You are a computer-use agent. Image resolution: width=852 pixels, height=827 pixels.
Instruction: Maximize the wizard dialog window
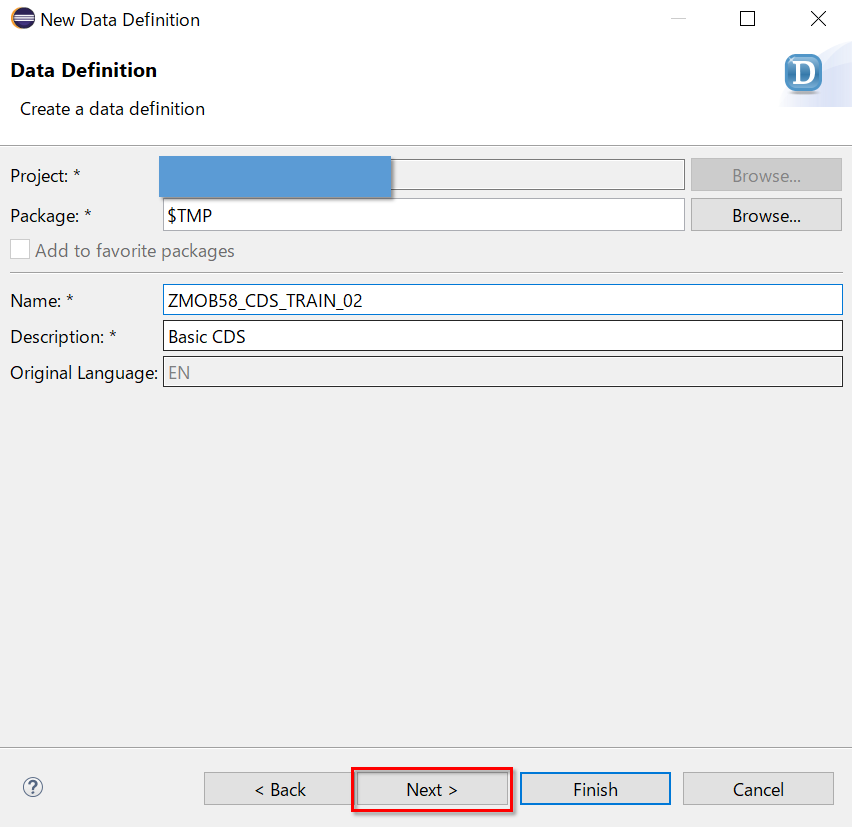(747, 18)
